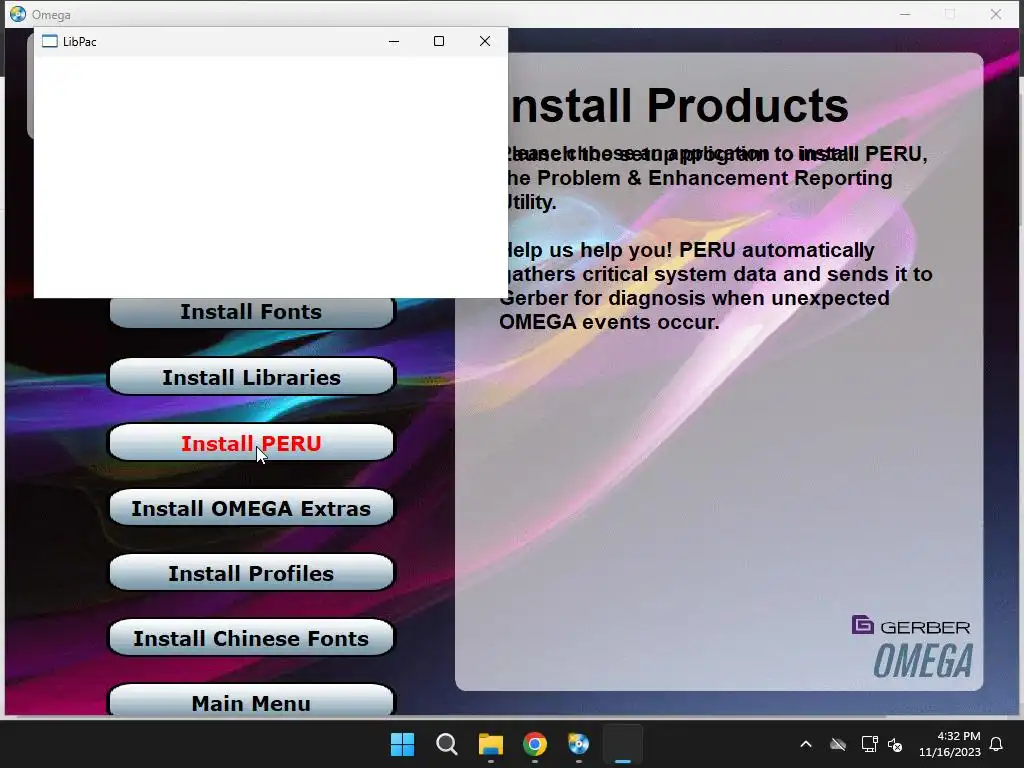
Task: Switch to Omega disc app in taskbar
Action: pyautogui.click(x=579, y=744)
